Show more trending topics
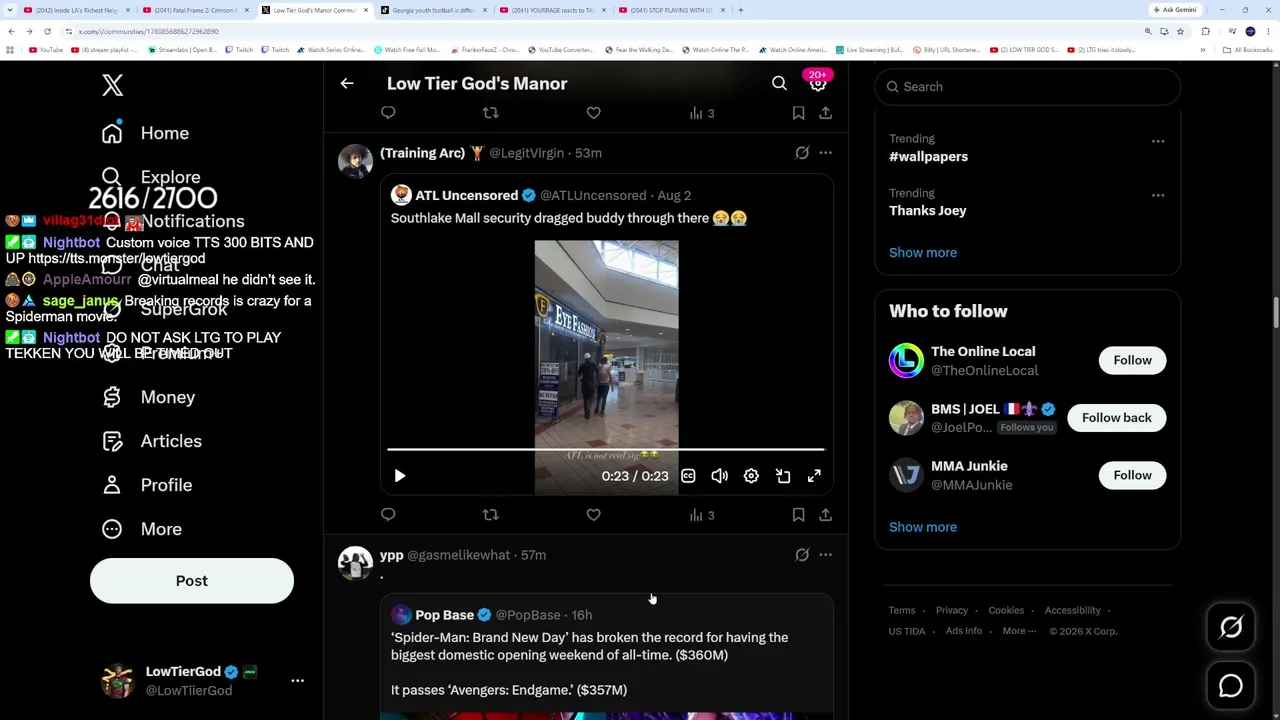Viewport: 1280px width, 720px height. click(923, 253)
